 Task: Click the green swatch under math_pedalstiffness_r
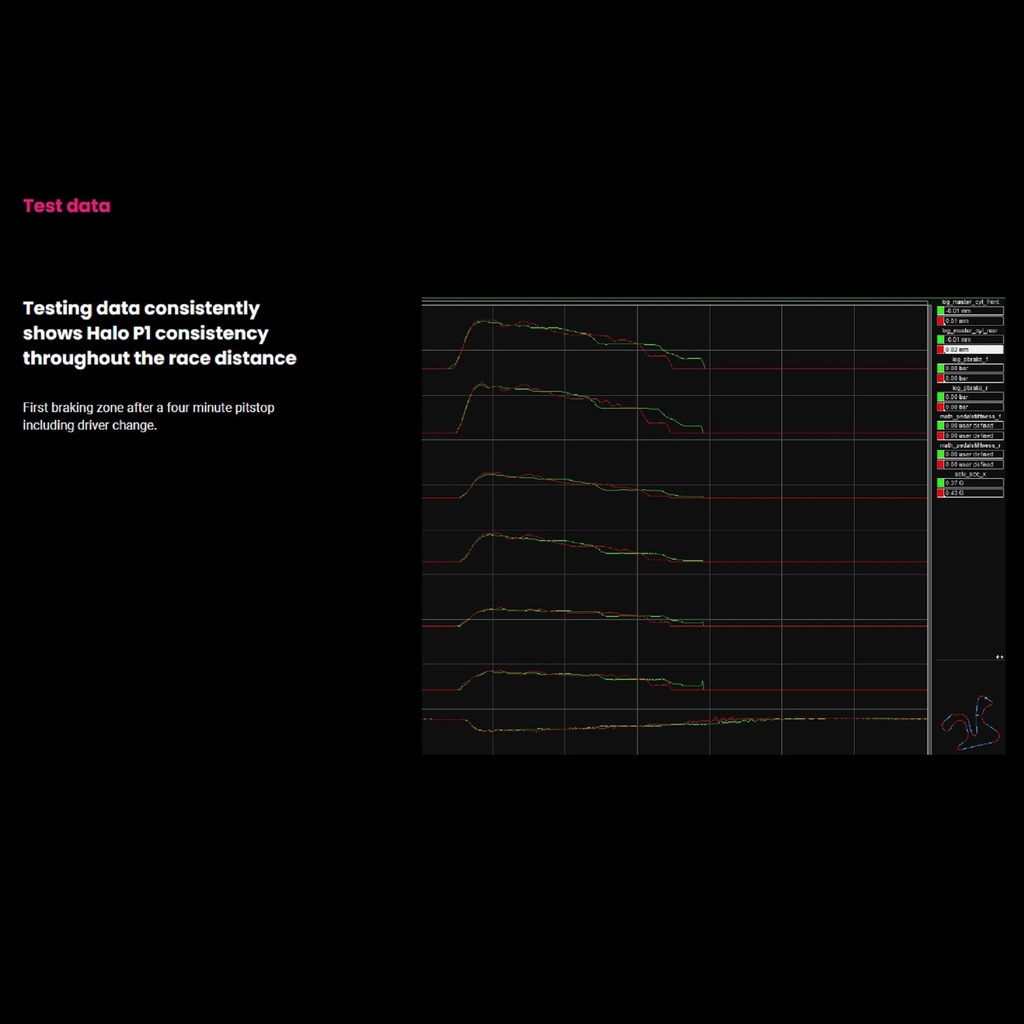940,455
